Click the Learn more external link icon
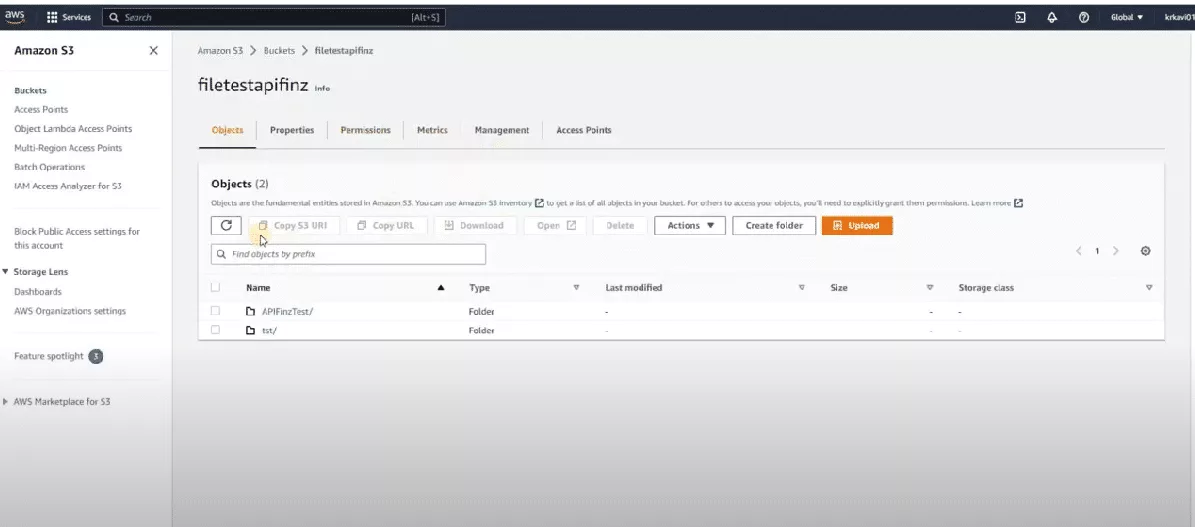This screenshot has height=527, width=1195. click(1018, 203)
